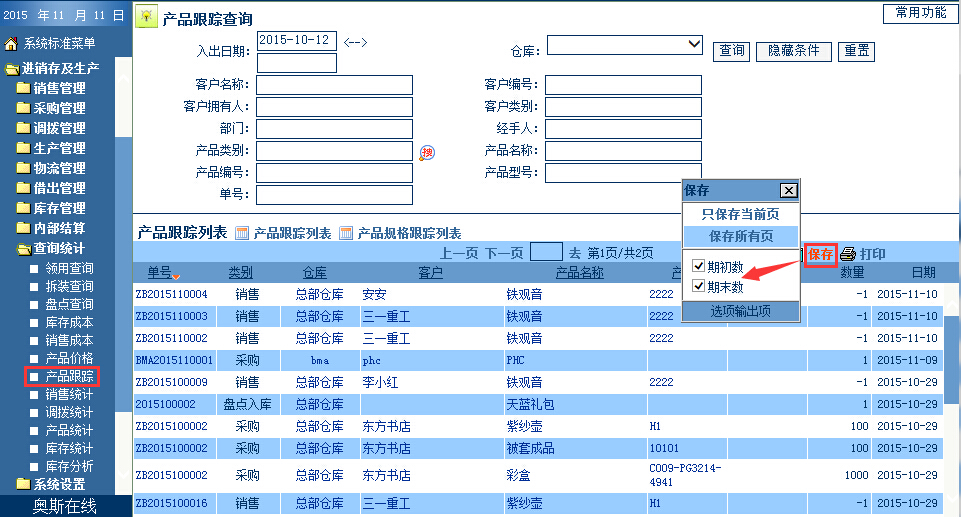Screen dimensions: 961x517
Task: Uncheck the 期初数 checkbox
Action: [x=699, y=266]
